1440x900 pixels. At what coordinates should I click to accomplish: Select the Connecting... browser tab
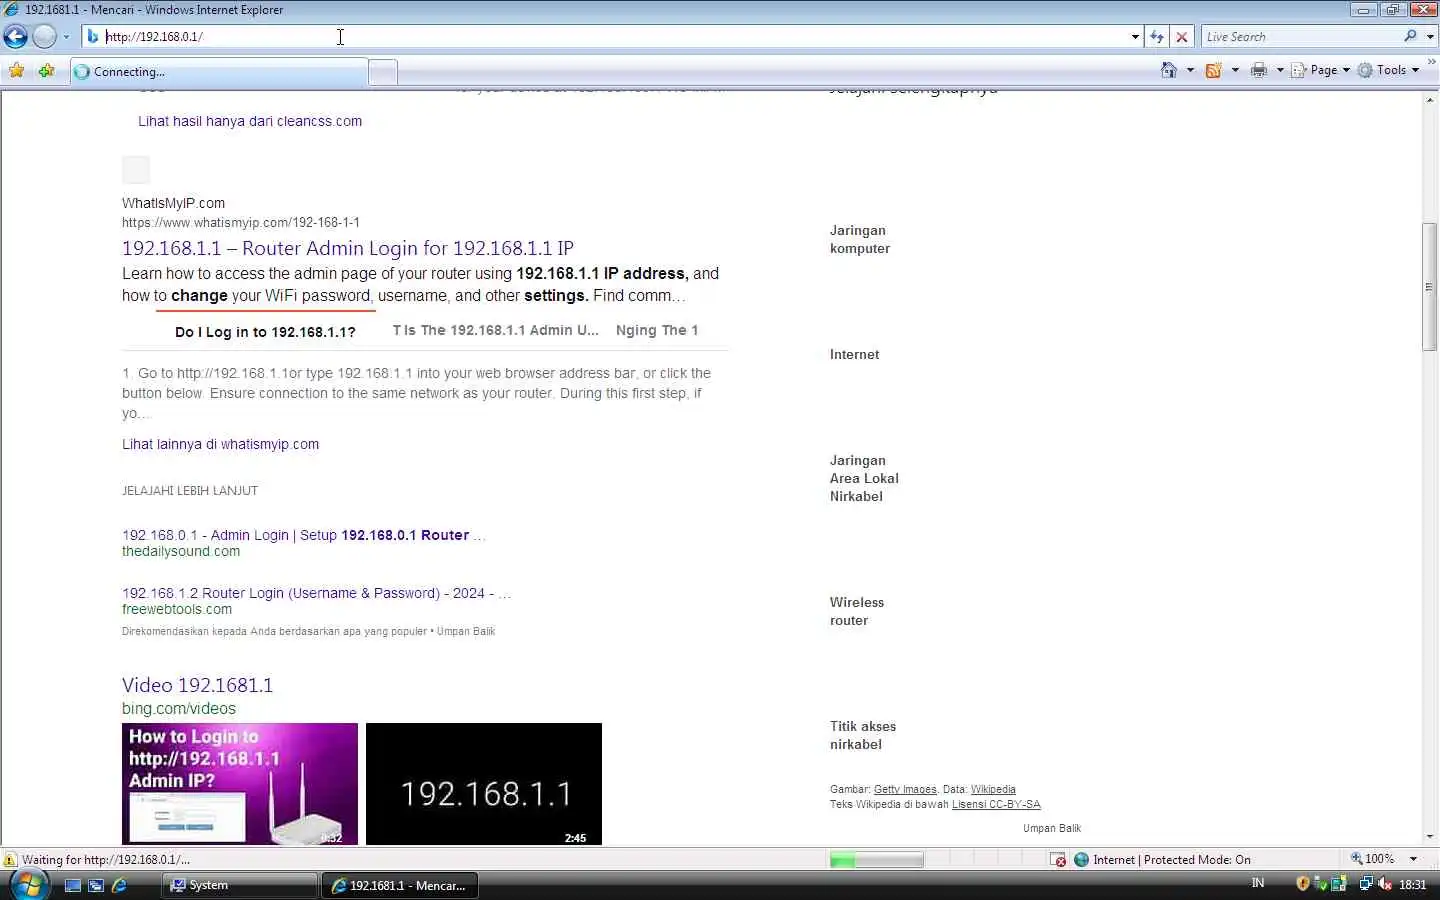point(218,72)
